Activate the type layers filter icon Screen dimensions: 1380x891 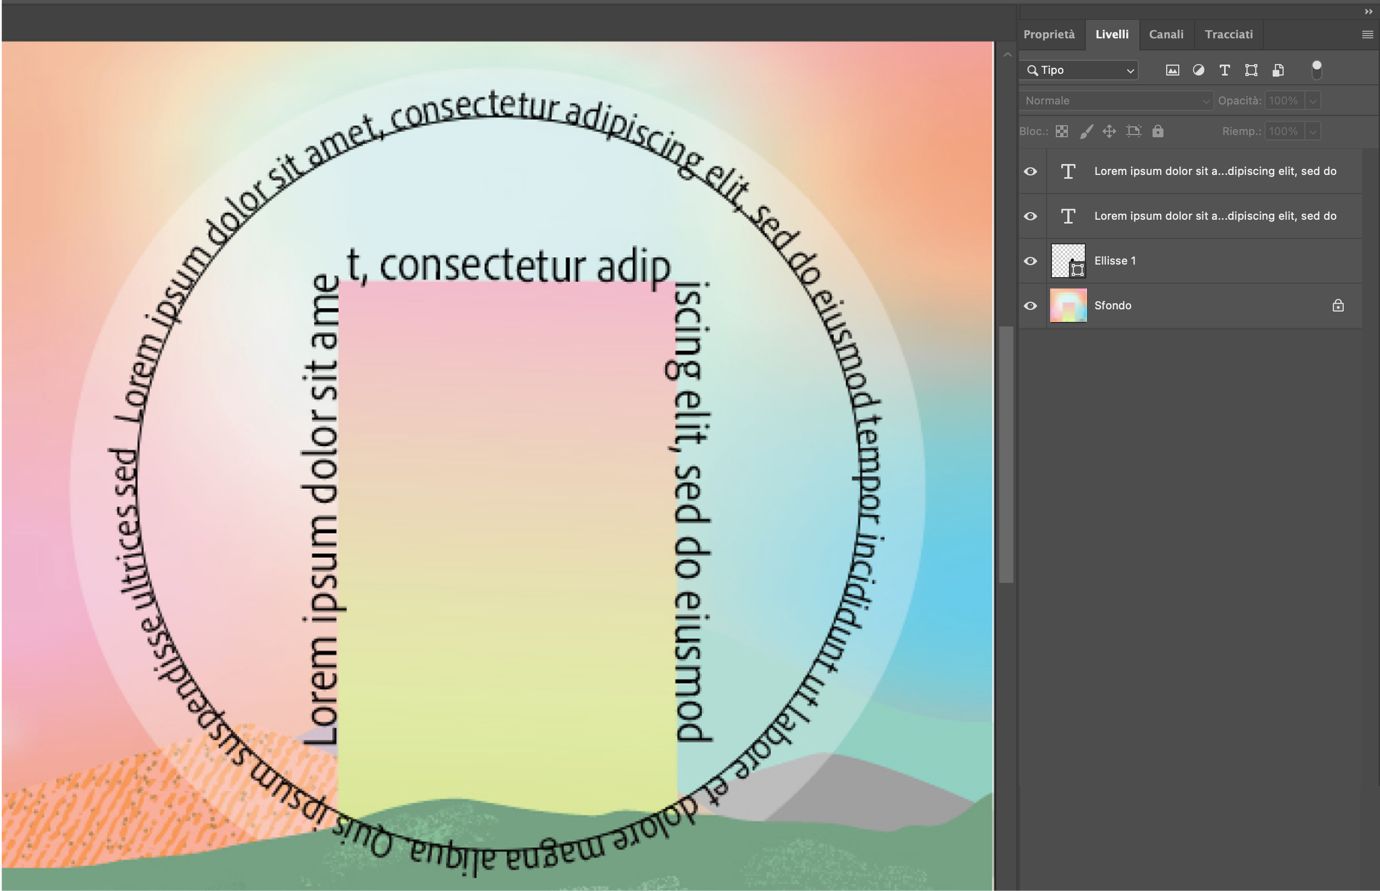coord(1224,70)
